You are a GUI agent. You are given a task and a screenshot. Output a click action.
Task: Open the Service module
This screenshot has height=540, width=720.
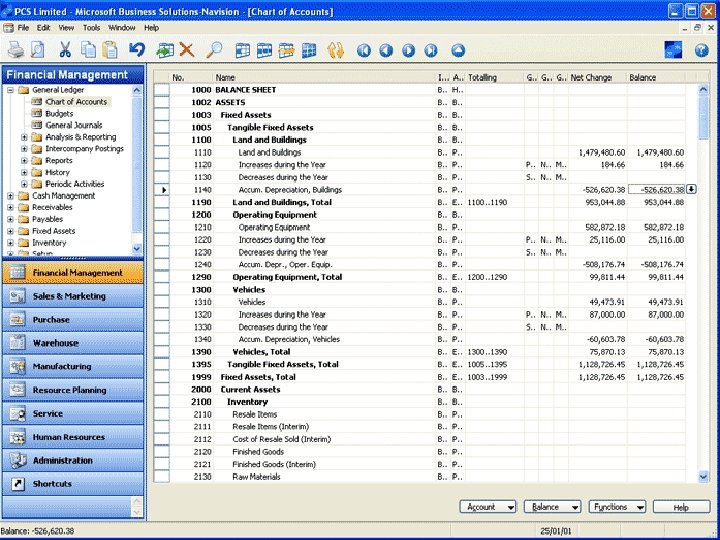coord(73,413)
